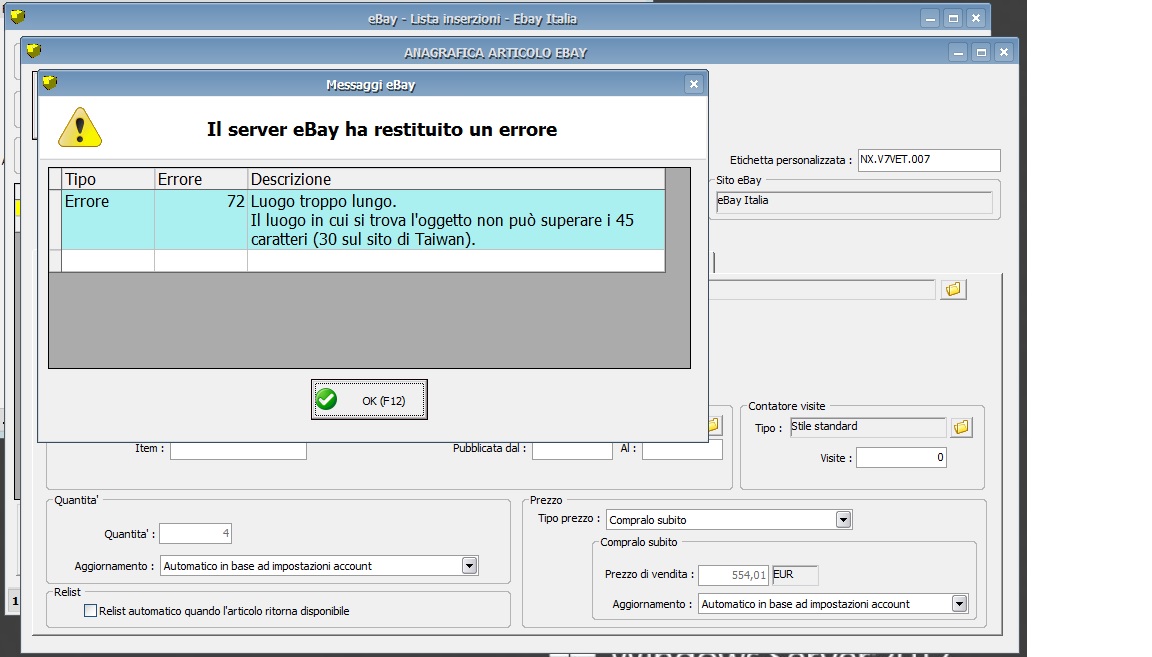Maximize the Anagrafica Articolo eBay window
Screen dimensions: 1152x657
click(981, 53)
